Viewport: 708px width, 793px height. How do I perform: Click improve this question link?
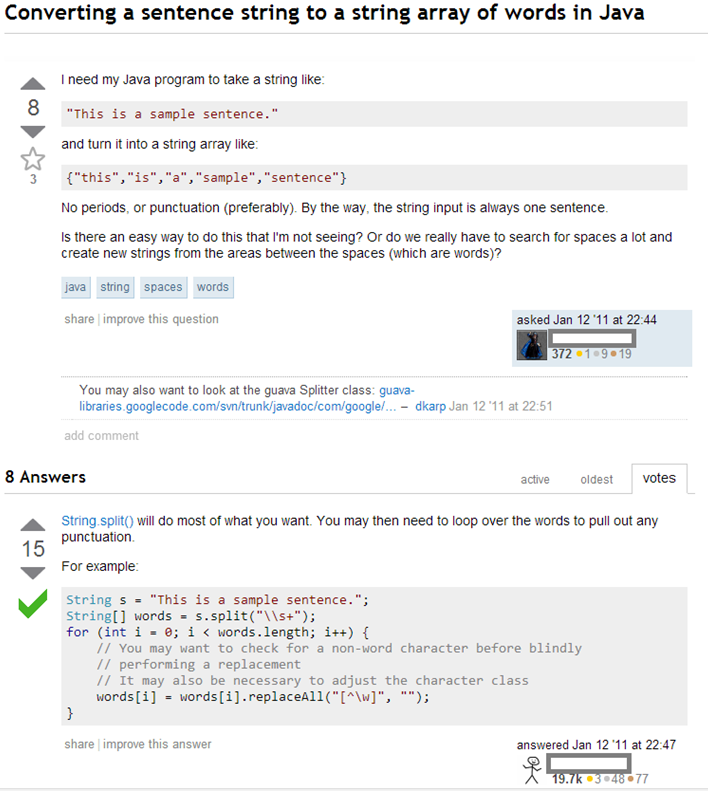(x=161, y=319)
